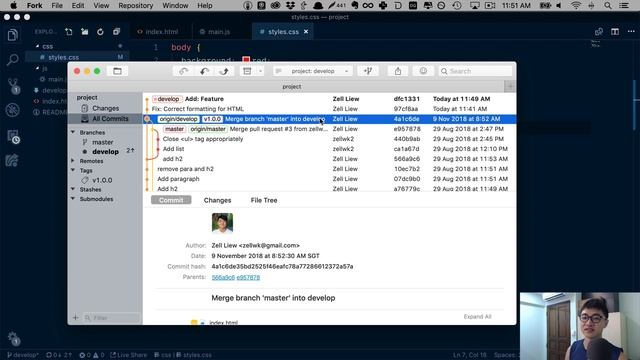640x360 pixels.
Task: Collapse the Branches section
Action: point(73,132)
